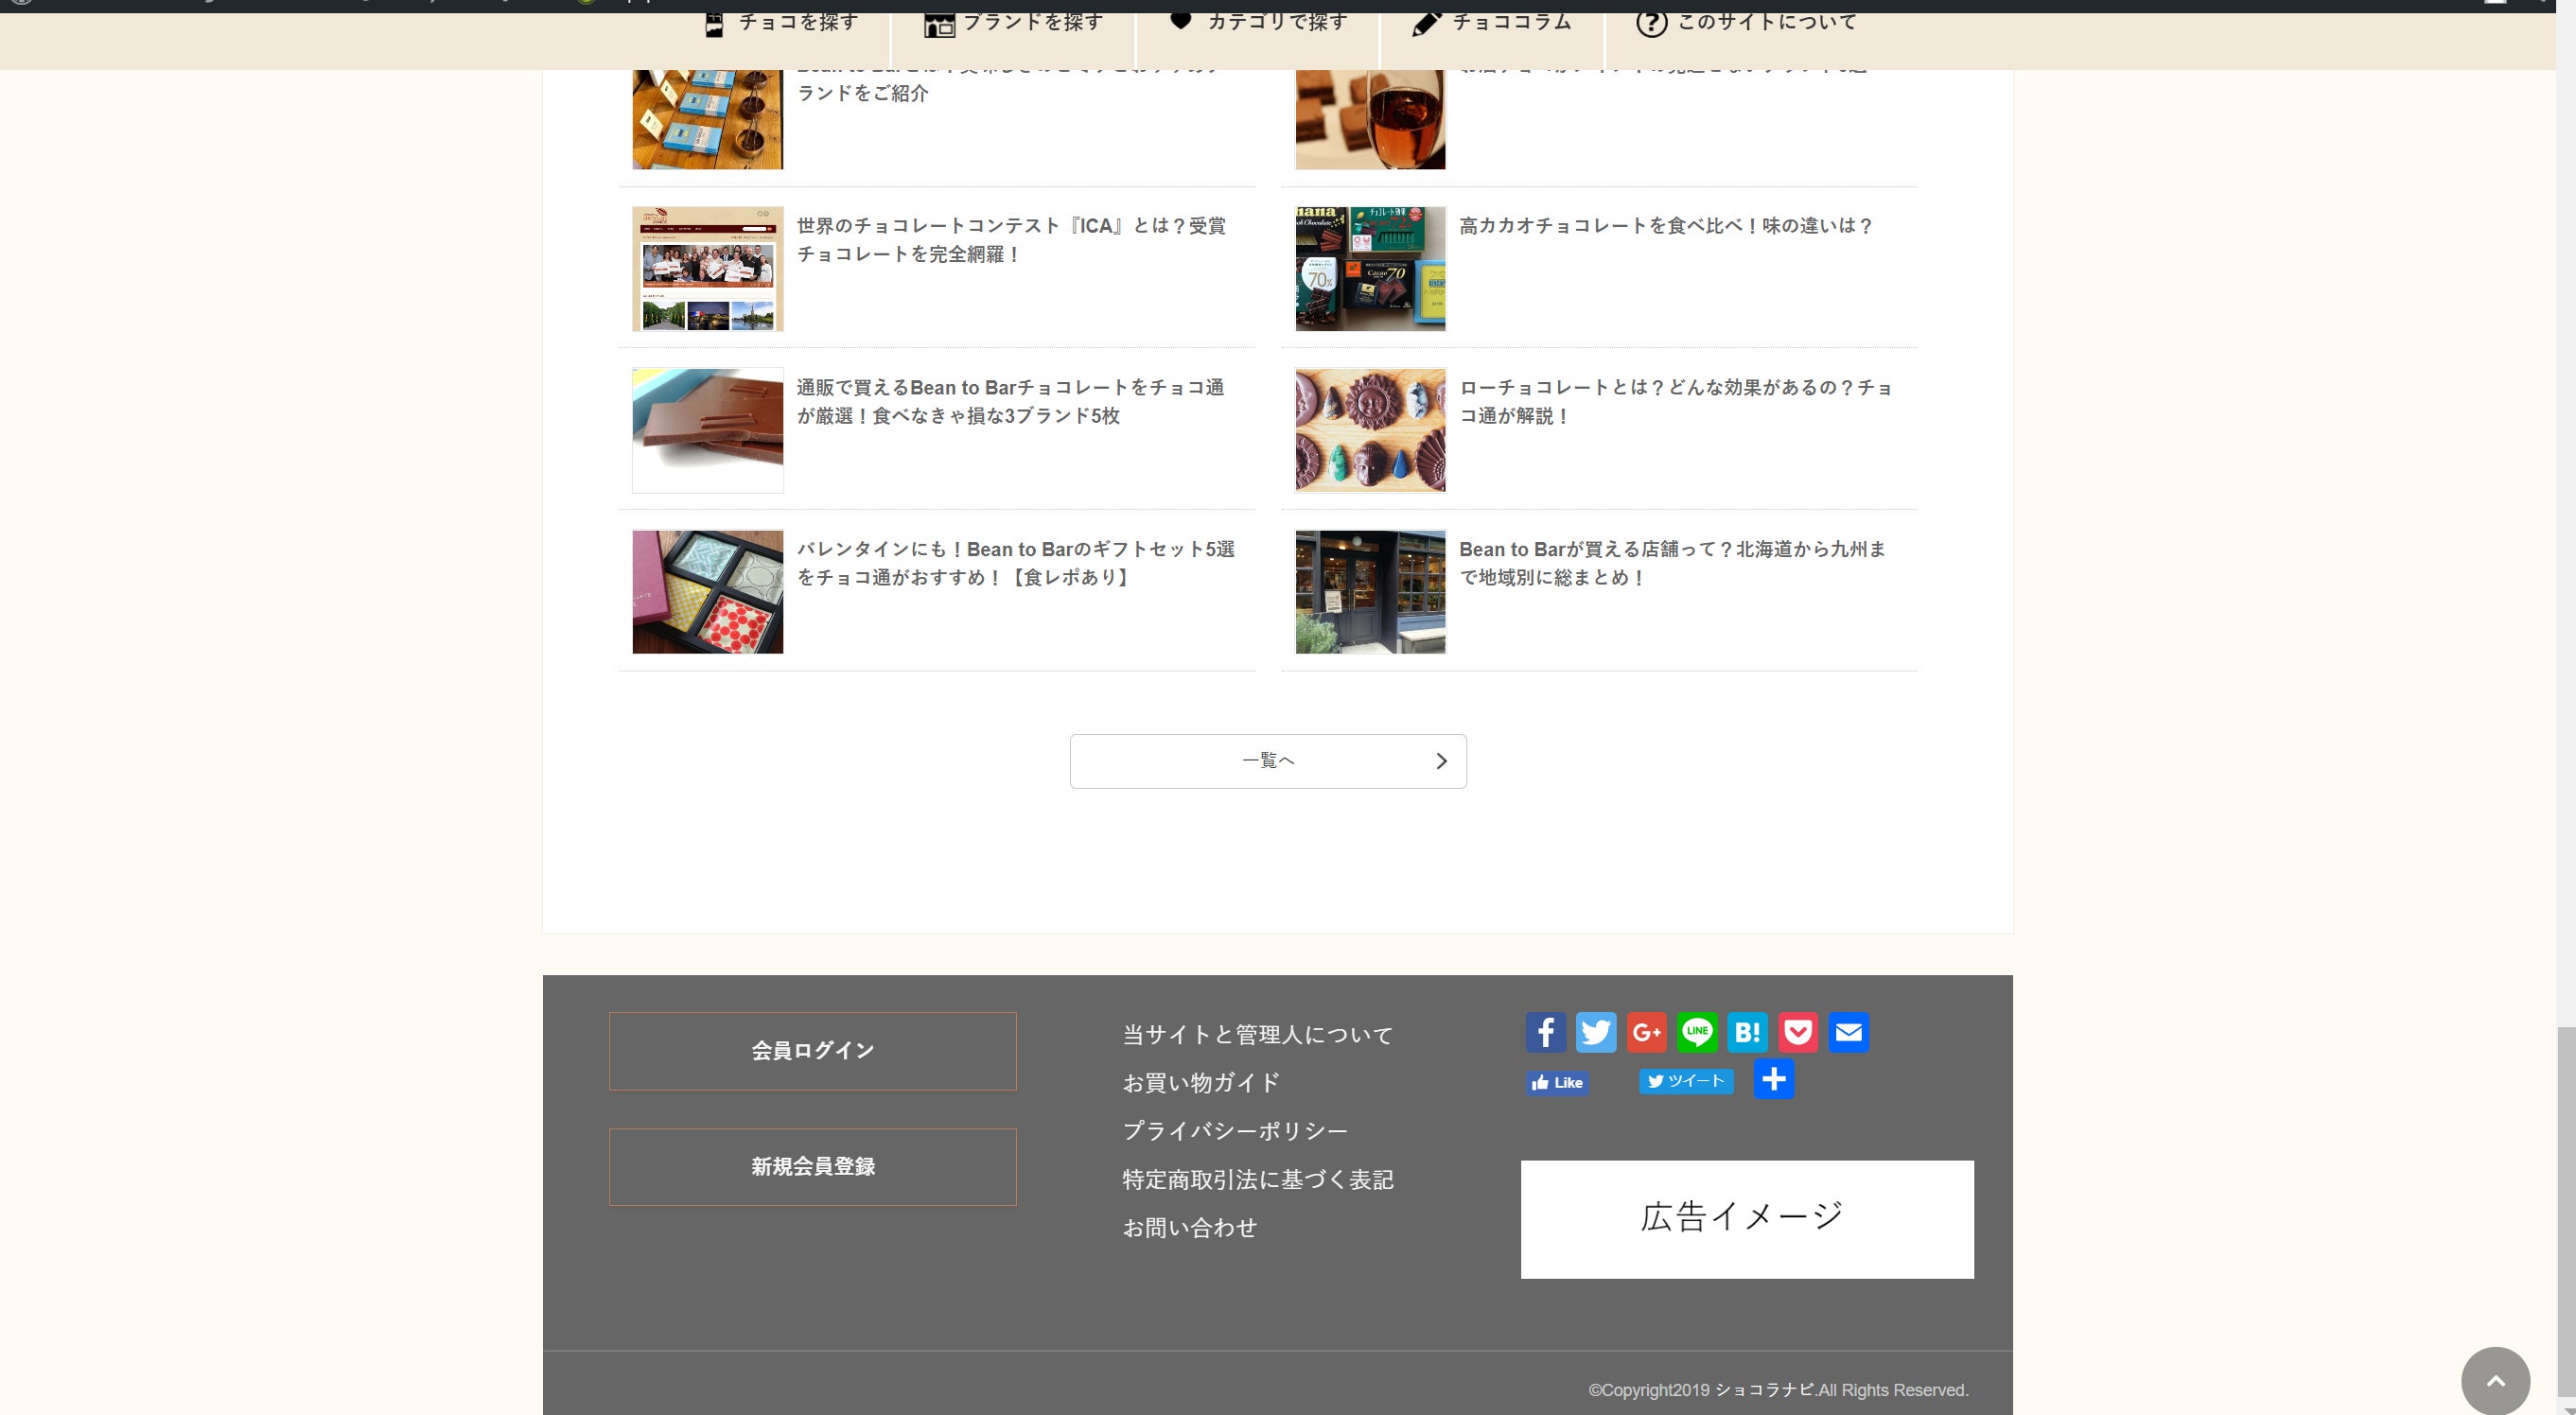Image resolution: width=2576 pixels, height=1415 pixels.
Task: Click the 新規会員登録 button
Action: pyautogui.click(x=812, y=1166)
